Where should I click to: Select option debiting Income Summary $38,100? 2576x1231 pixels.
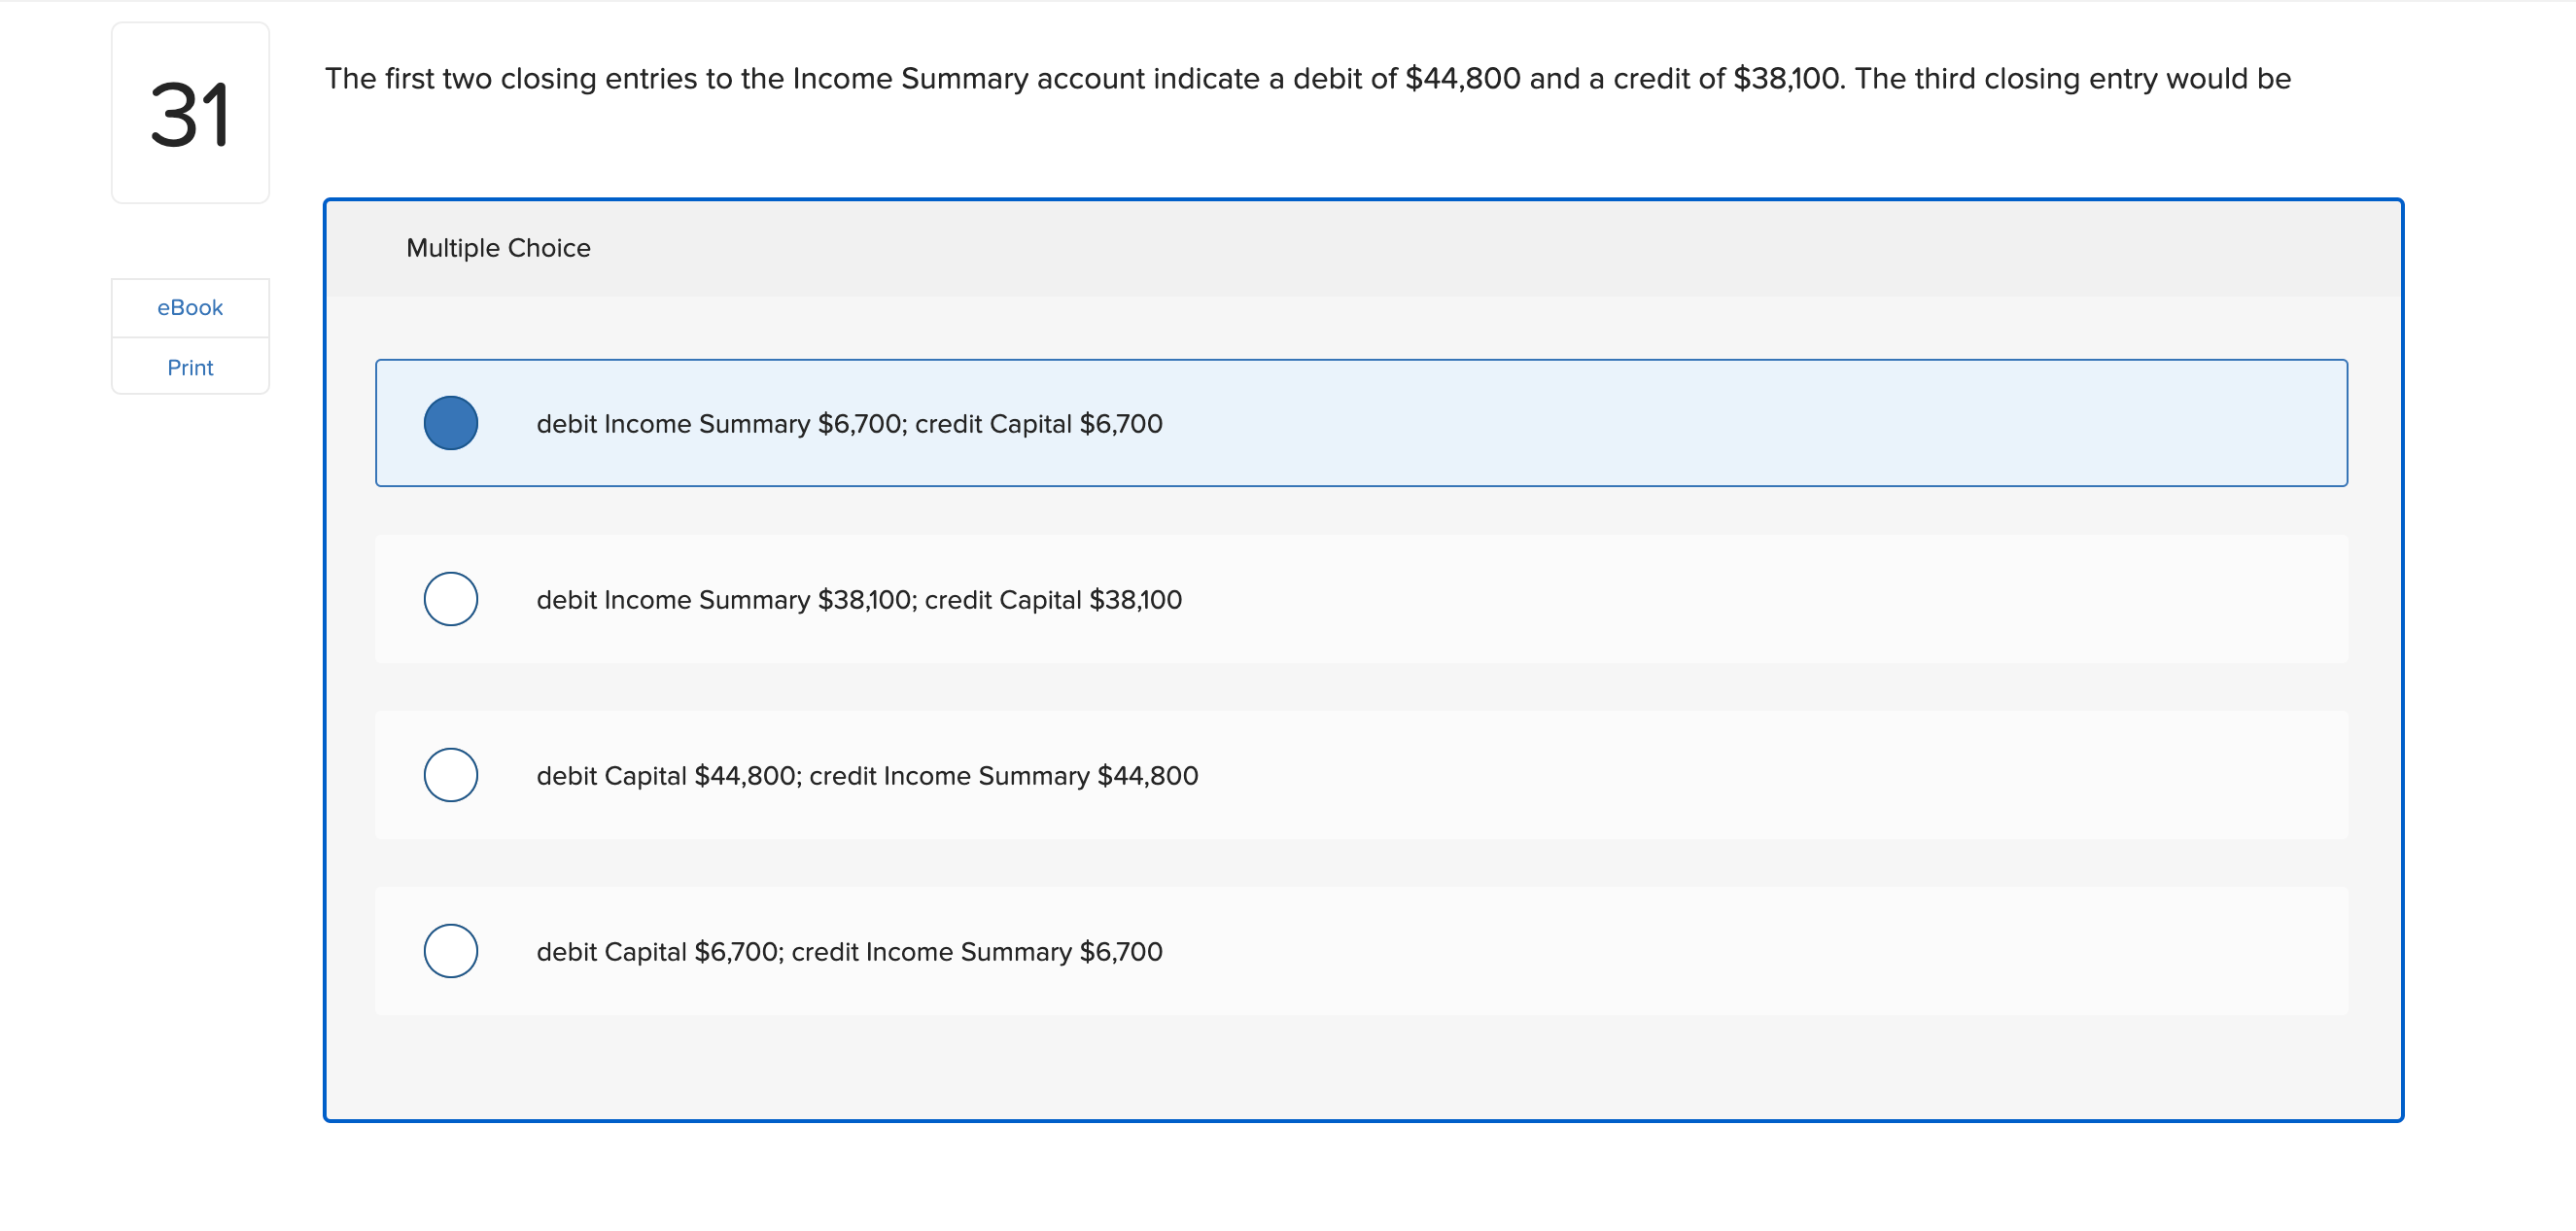(451, 599)
